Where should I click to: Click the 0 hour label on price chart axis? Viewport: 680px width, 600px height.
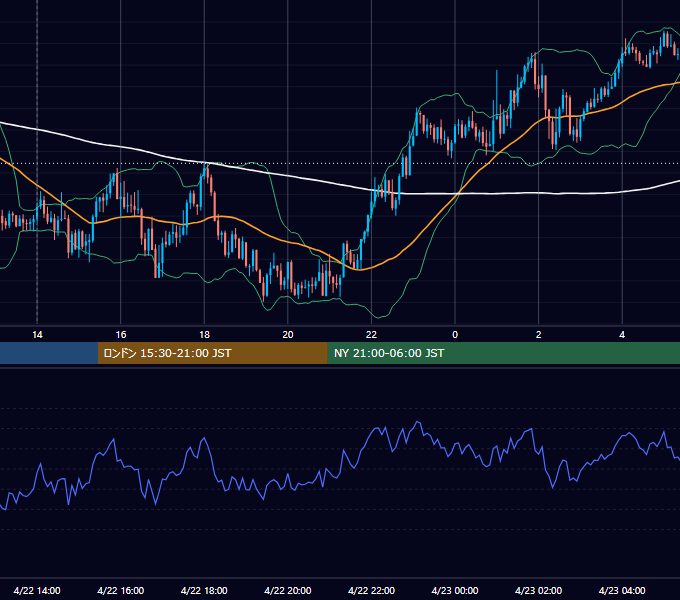[455, 335]
